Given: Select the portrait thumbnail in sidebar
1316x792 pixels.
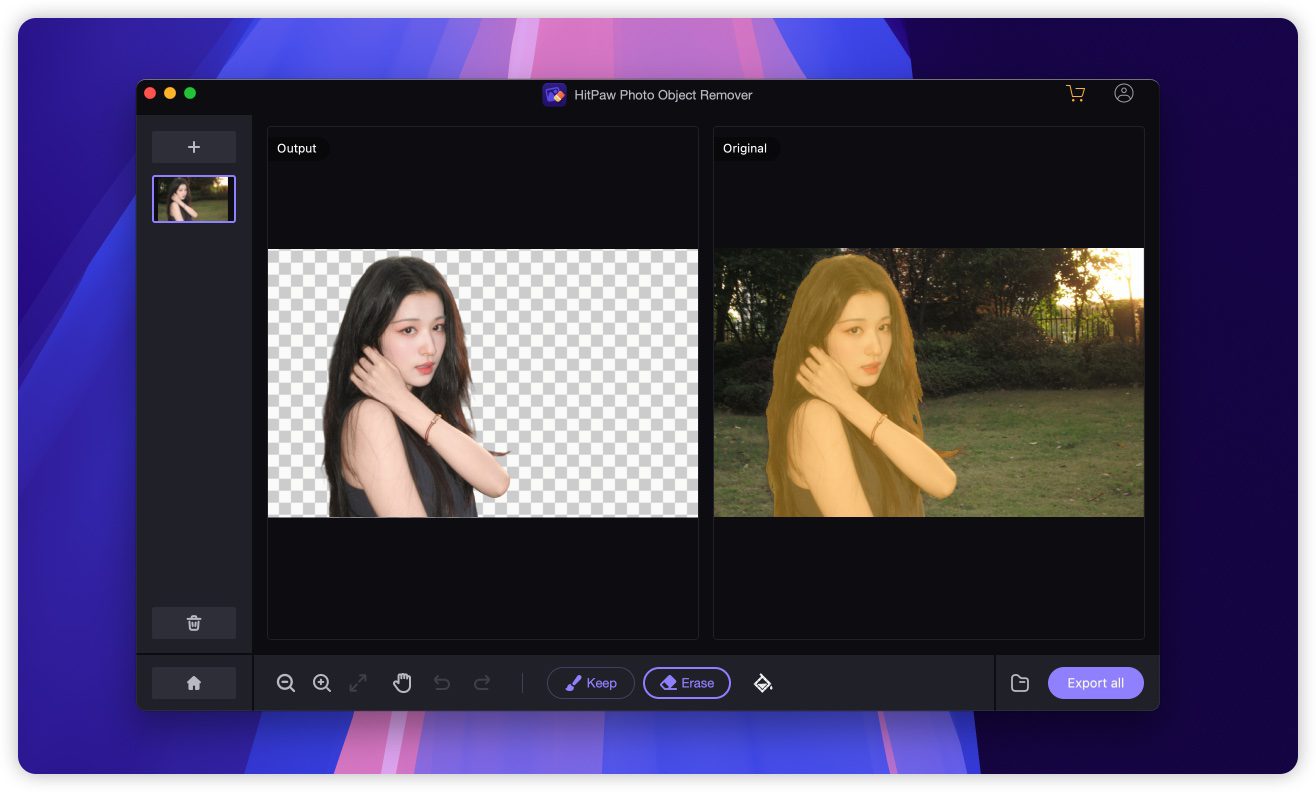Looking at the screenshot, I should point(194,199).
